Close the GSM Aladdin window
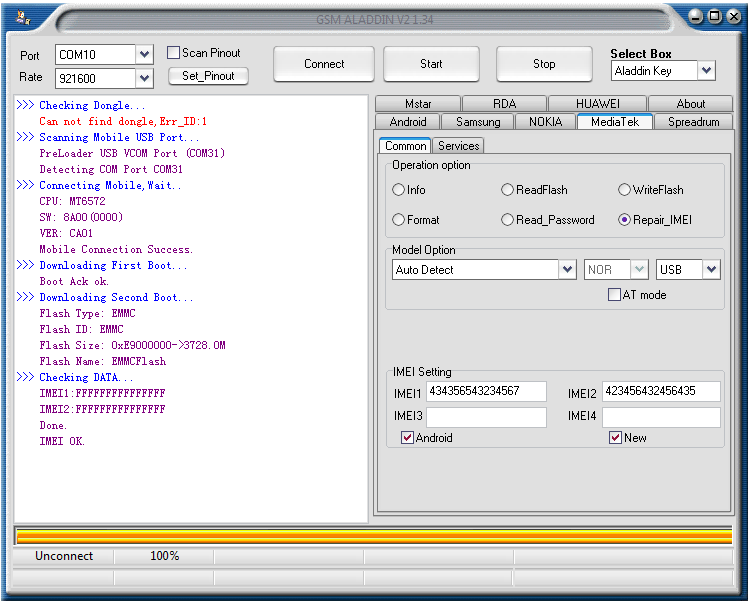This screenshot has height=602, width=748. (x=733, y=17)
